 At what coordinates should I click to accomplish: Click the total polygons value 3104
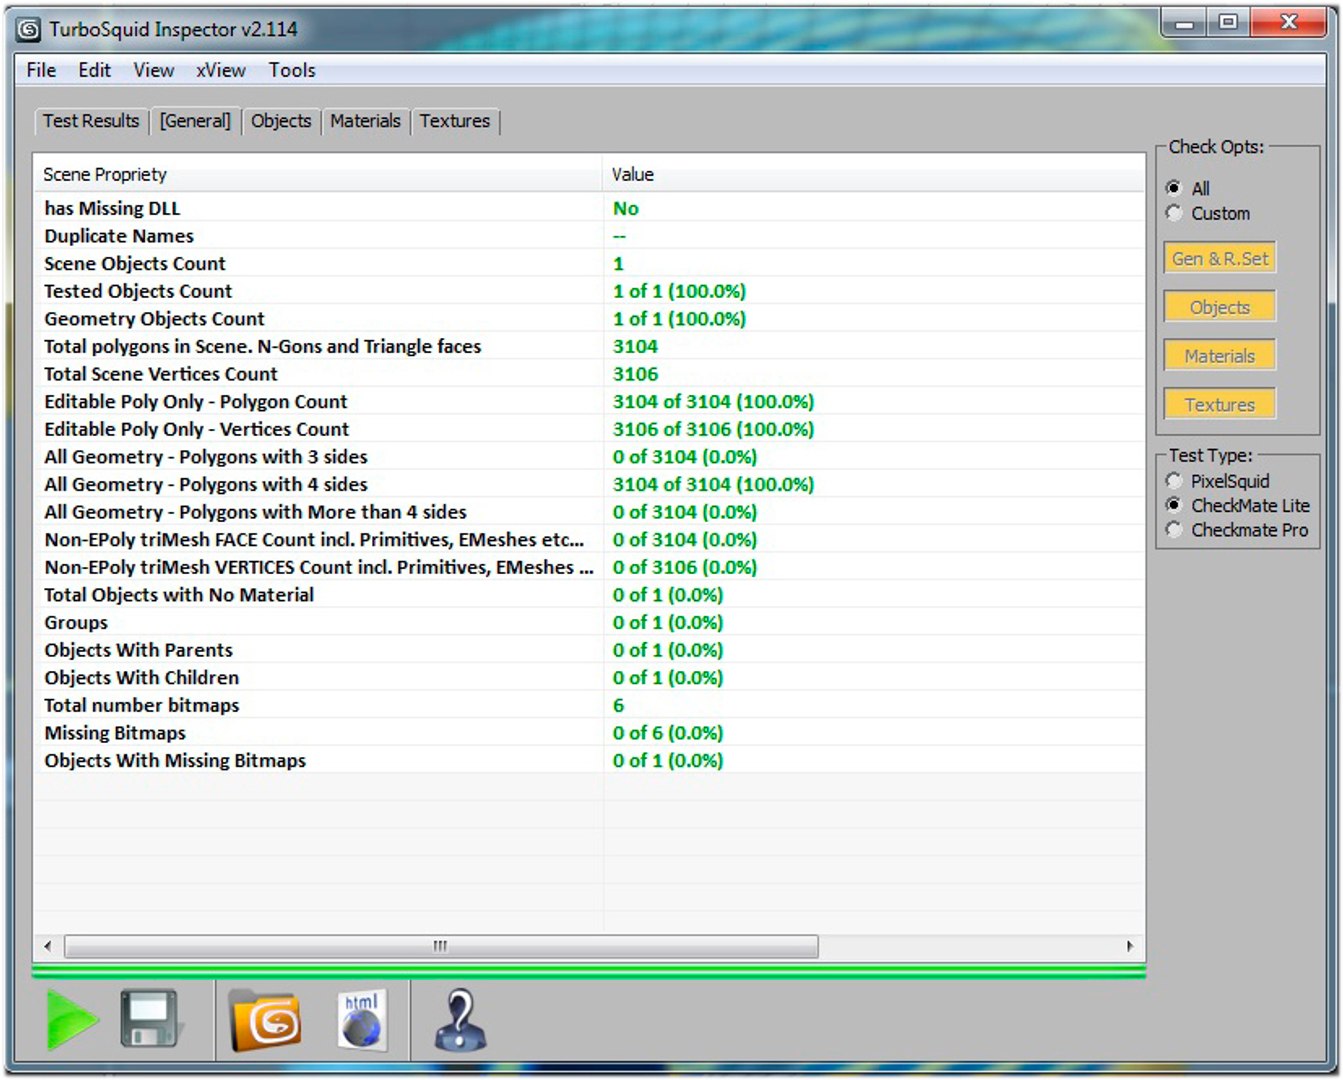pos(636,346)
